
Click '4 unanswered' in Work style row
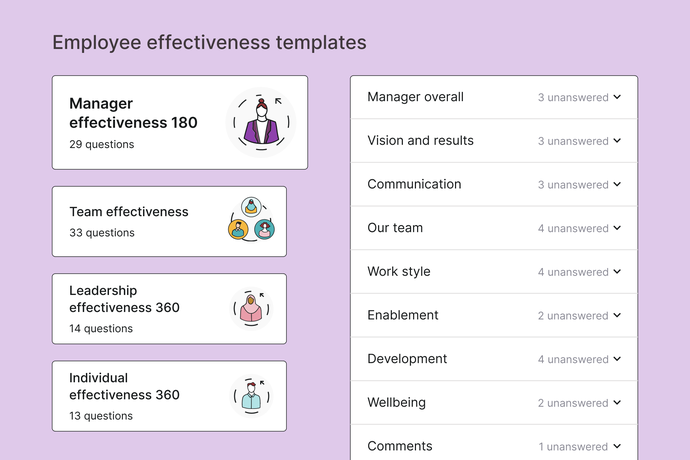573,272
